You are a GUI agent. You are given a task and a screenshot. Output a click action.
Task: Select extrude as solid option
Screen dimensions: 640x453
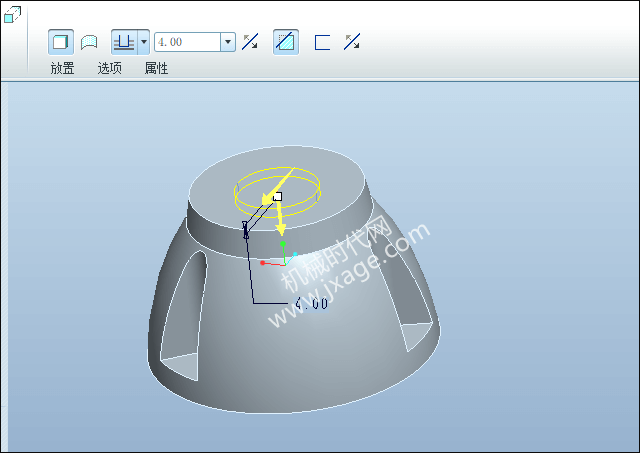(61, 42)
